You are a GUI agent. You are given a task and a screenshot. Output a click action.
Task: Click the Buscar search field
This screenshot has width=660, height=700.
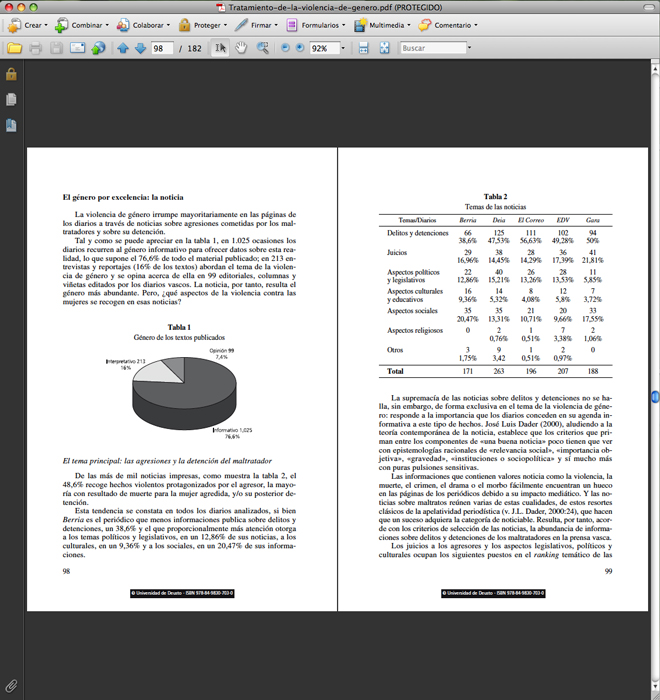tap(433, 48)
